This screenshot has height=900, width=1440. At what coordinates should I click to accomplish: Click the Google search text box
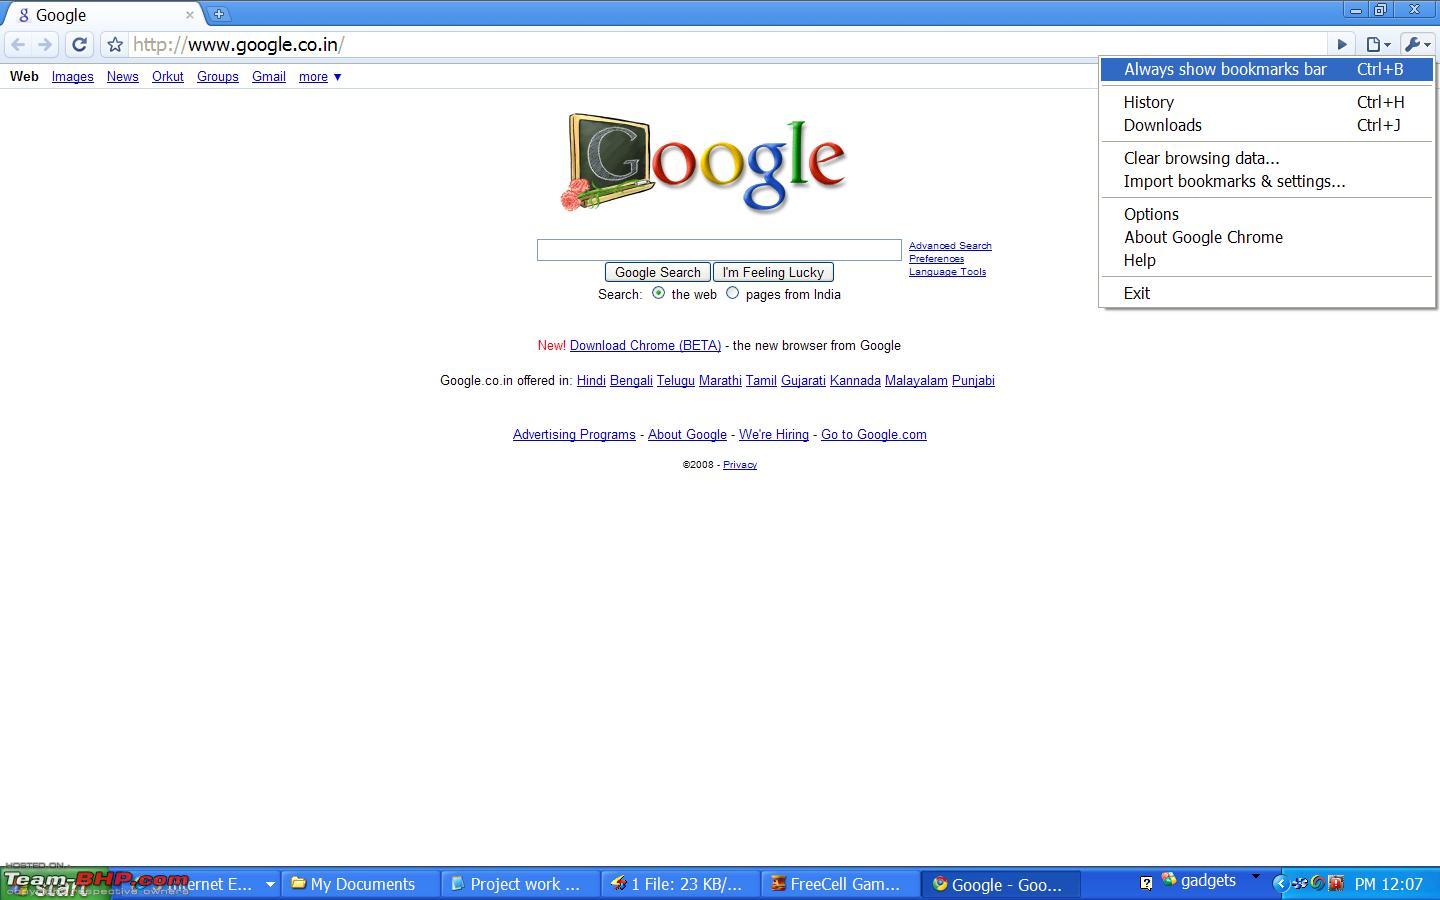point(719,250)
